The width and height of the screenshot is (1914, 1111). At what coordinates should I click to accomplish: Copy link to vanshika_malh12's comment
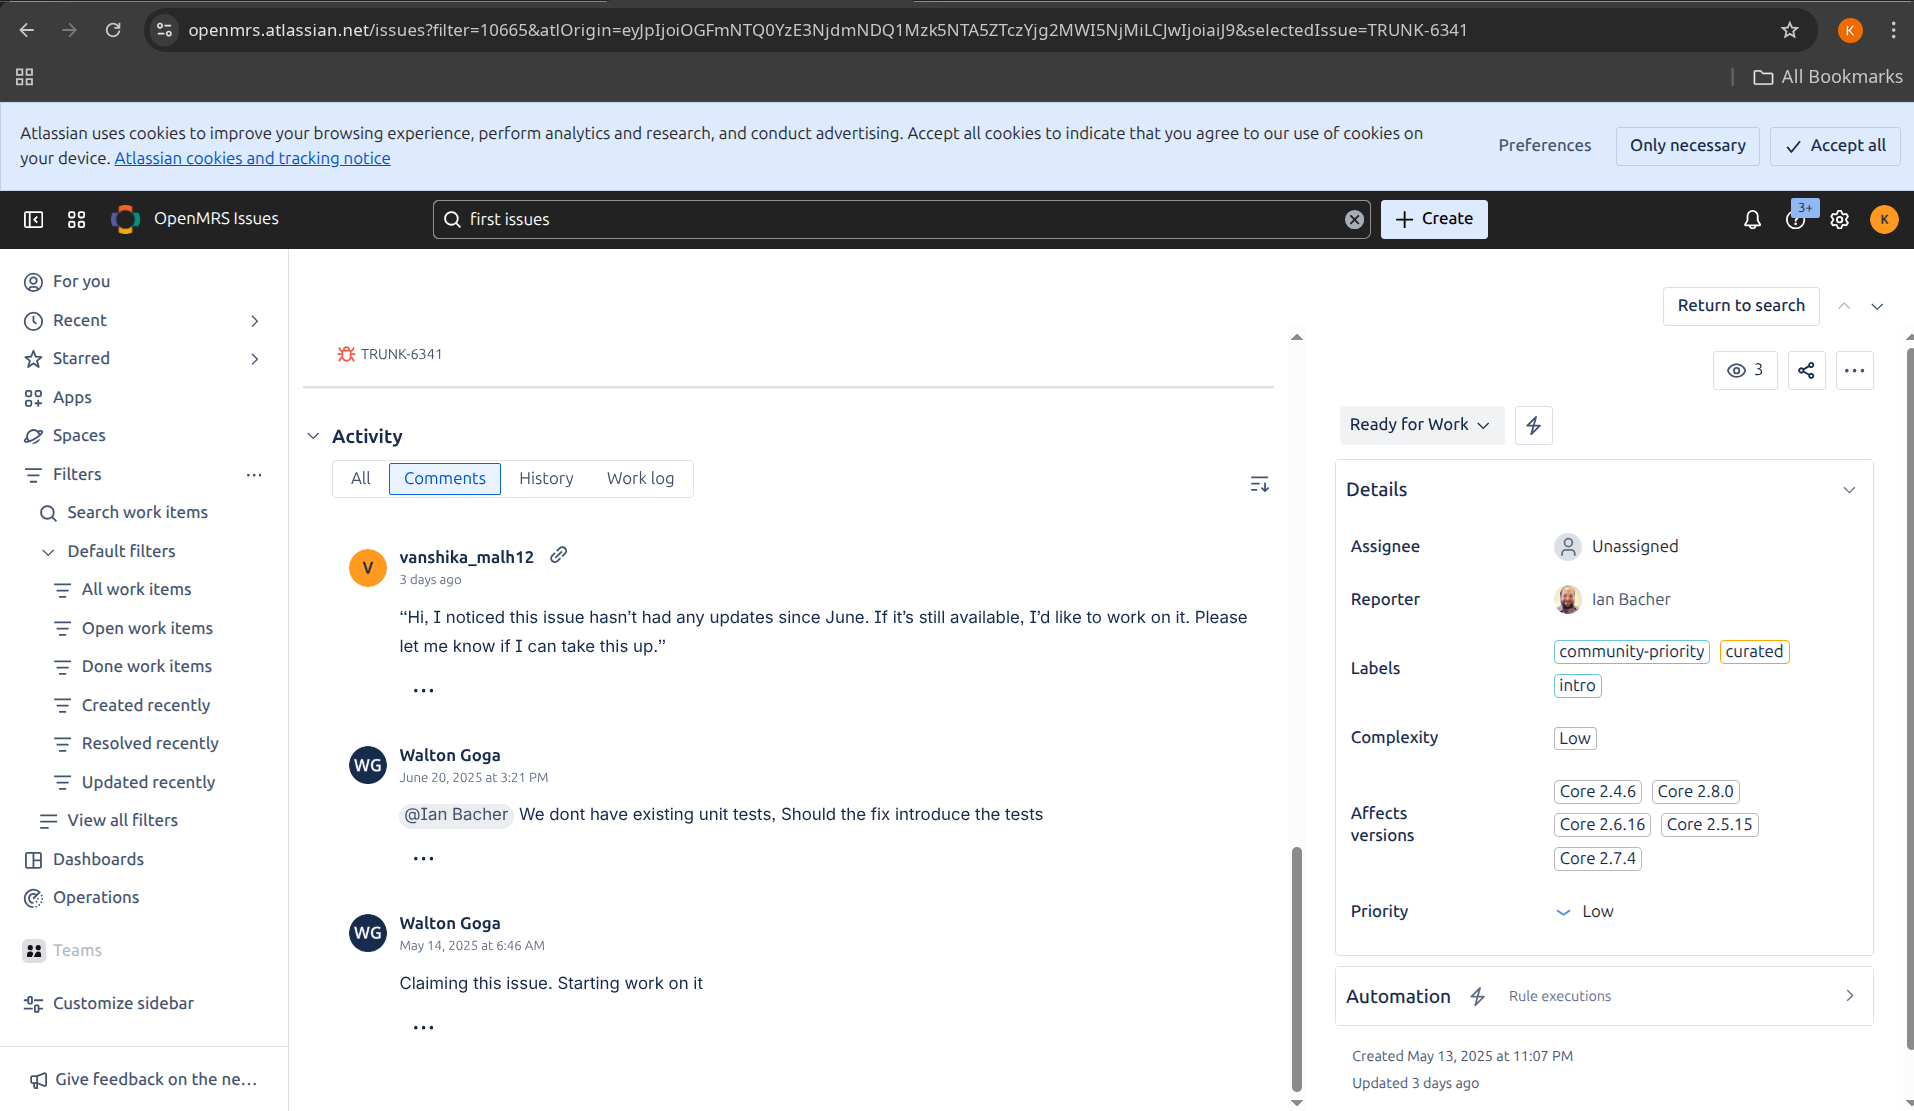click(558, 555)
